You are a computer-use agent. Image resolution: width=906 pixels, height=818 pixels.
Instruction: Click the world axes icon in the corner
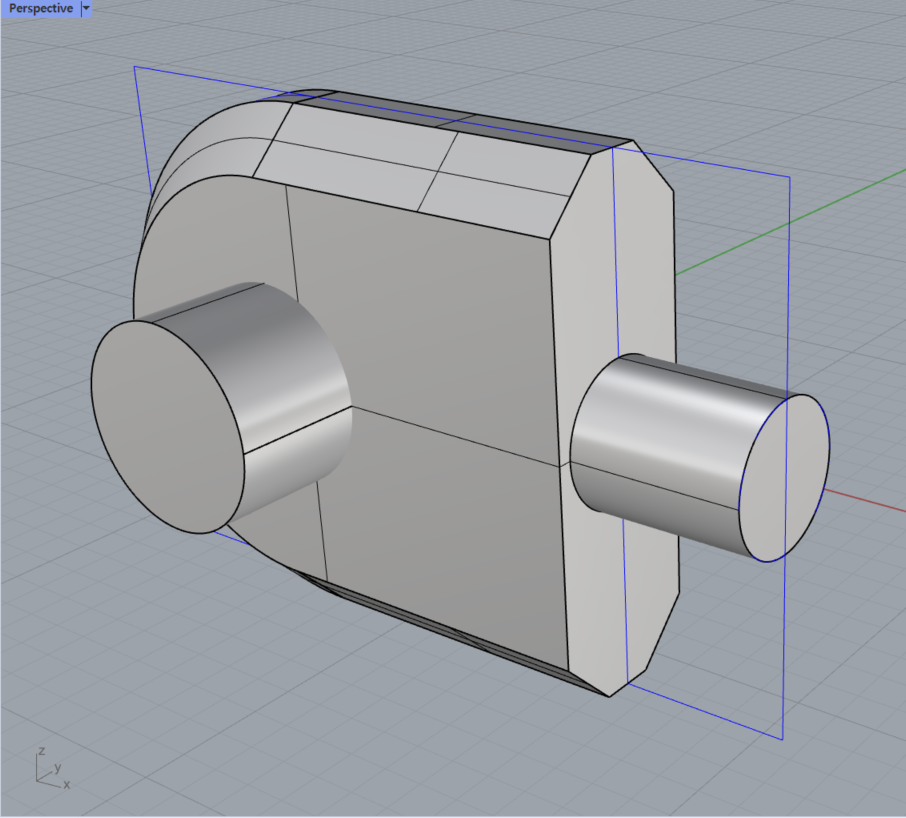[x=53, y=768]
